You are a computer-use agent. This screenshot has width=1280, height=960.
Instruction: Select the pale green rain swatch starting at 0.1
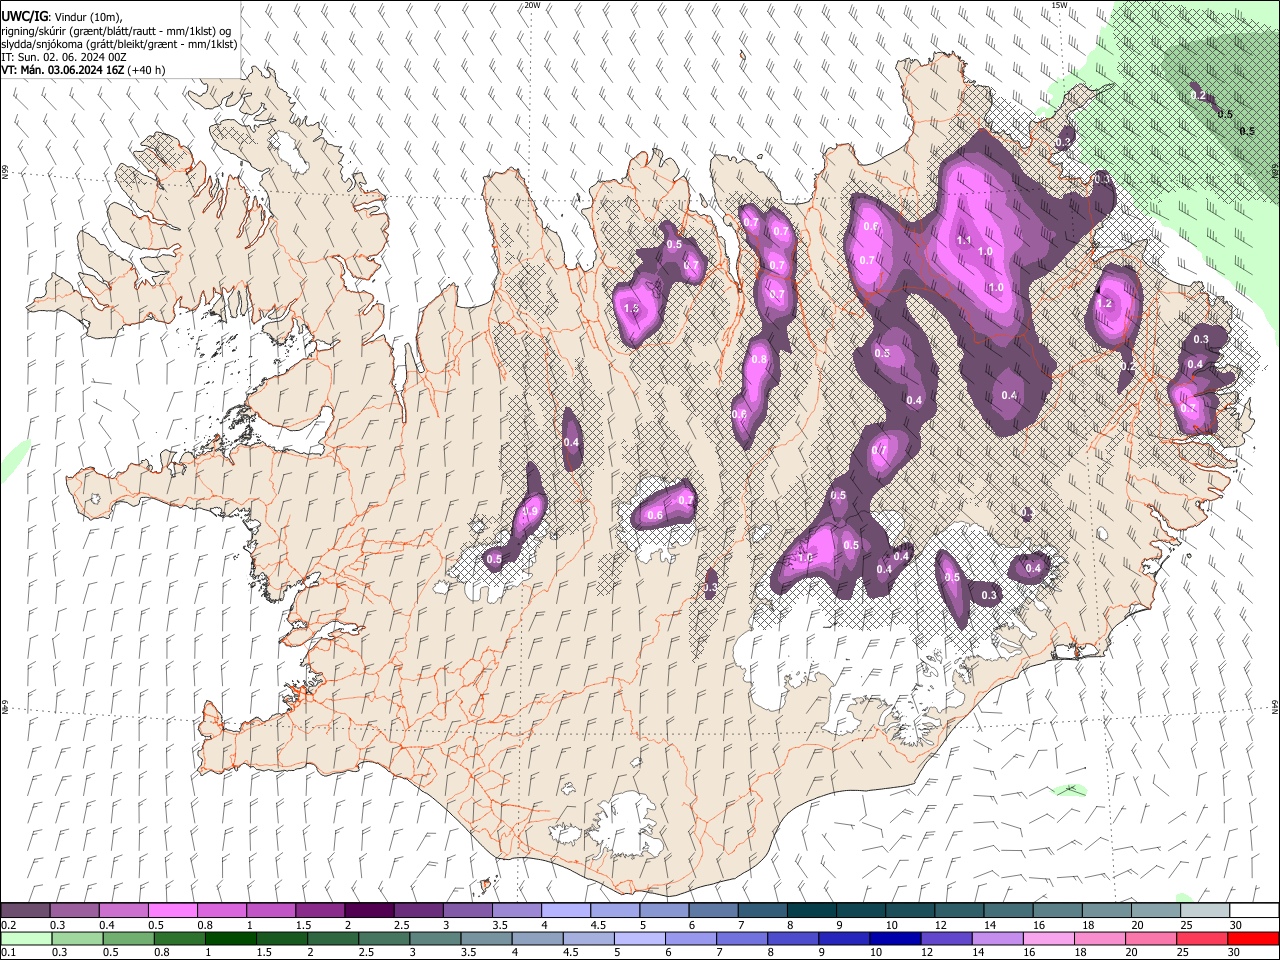coord(27,938)
